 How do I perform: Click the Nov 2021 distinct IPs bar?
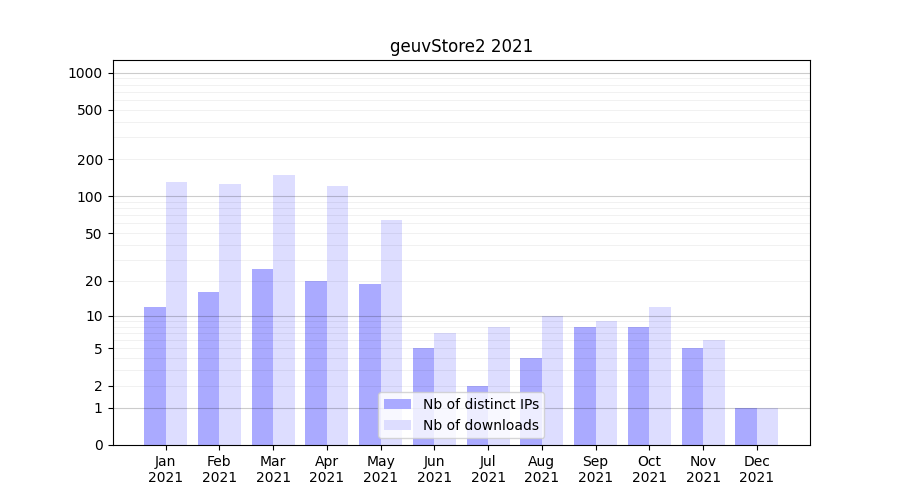point(692,396)
